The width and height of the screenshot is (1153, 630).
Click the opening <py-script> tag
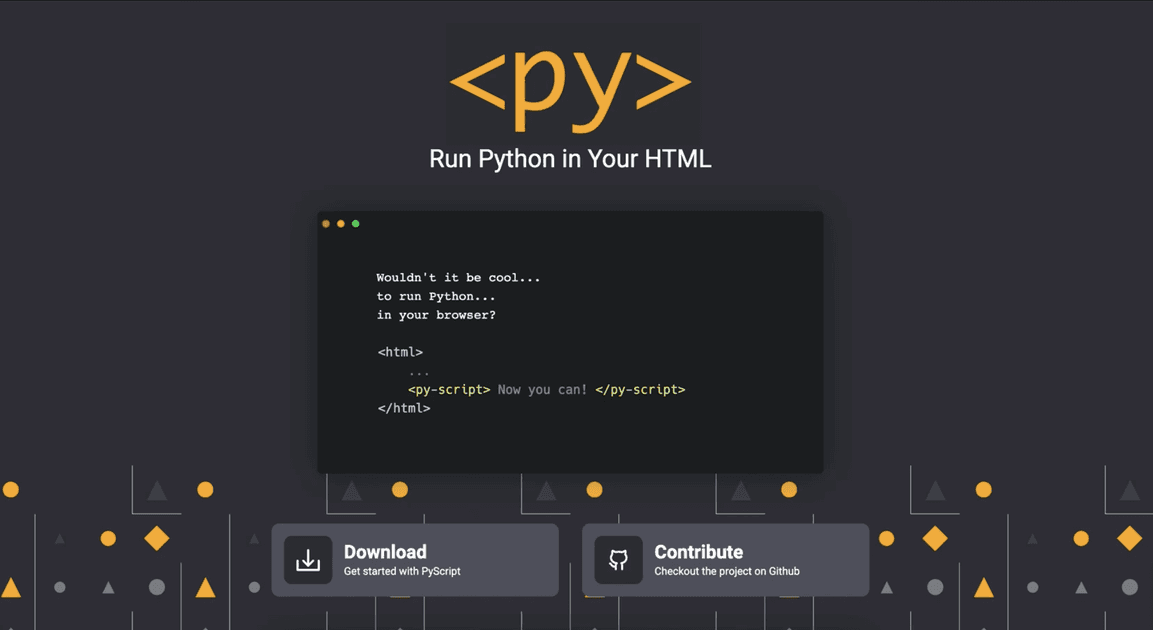coord(449,390)
